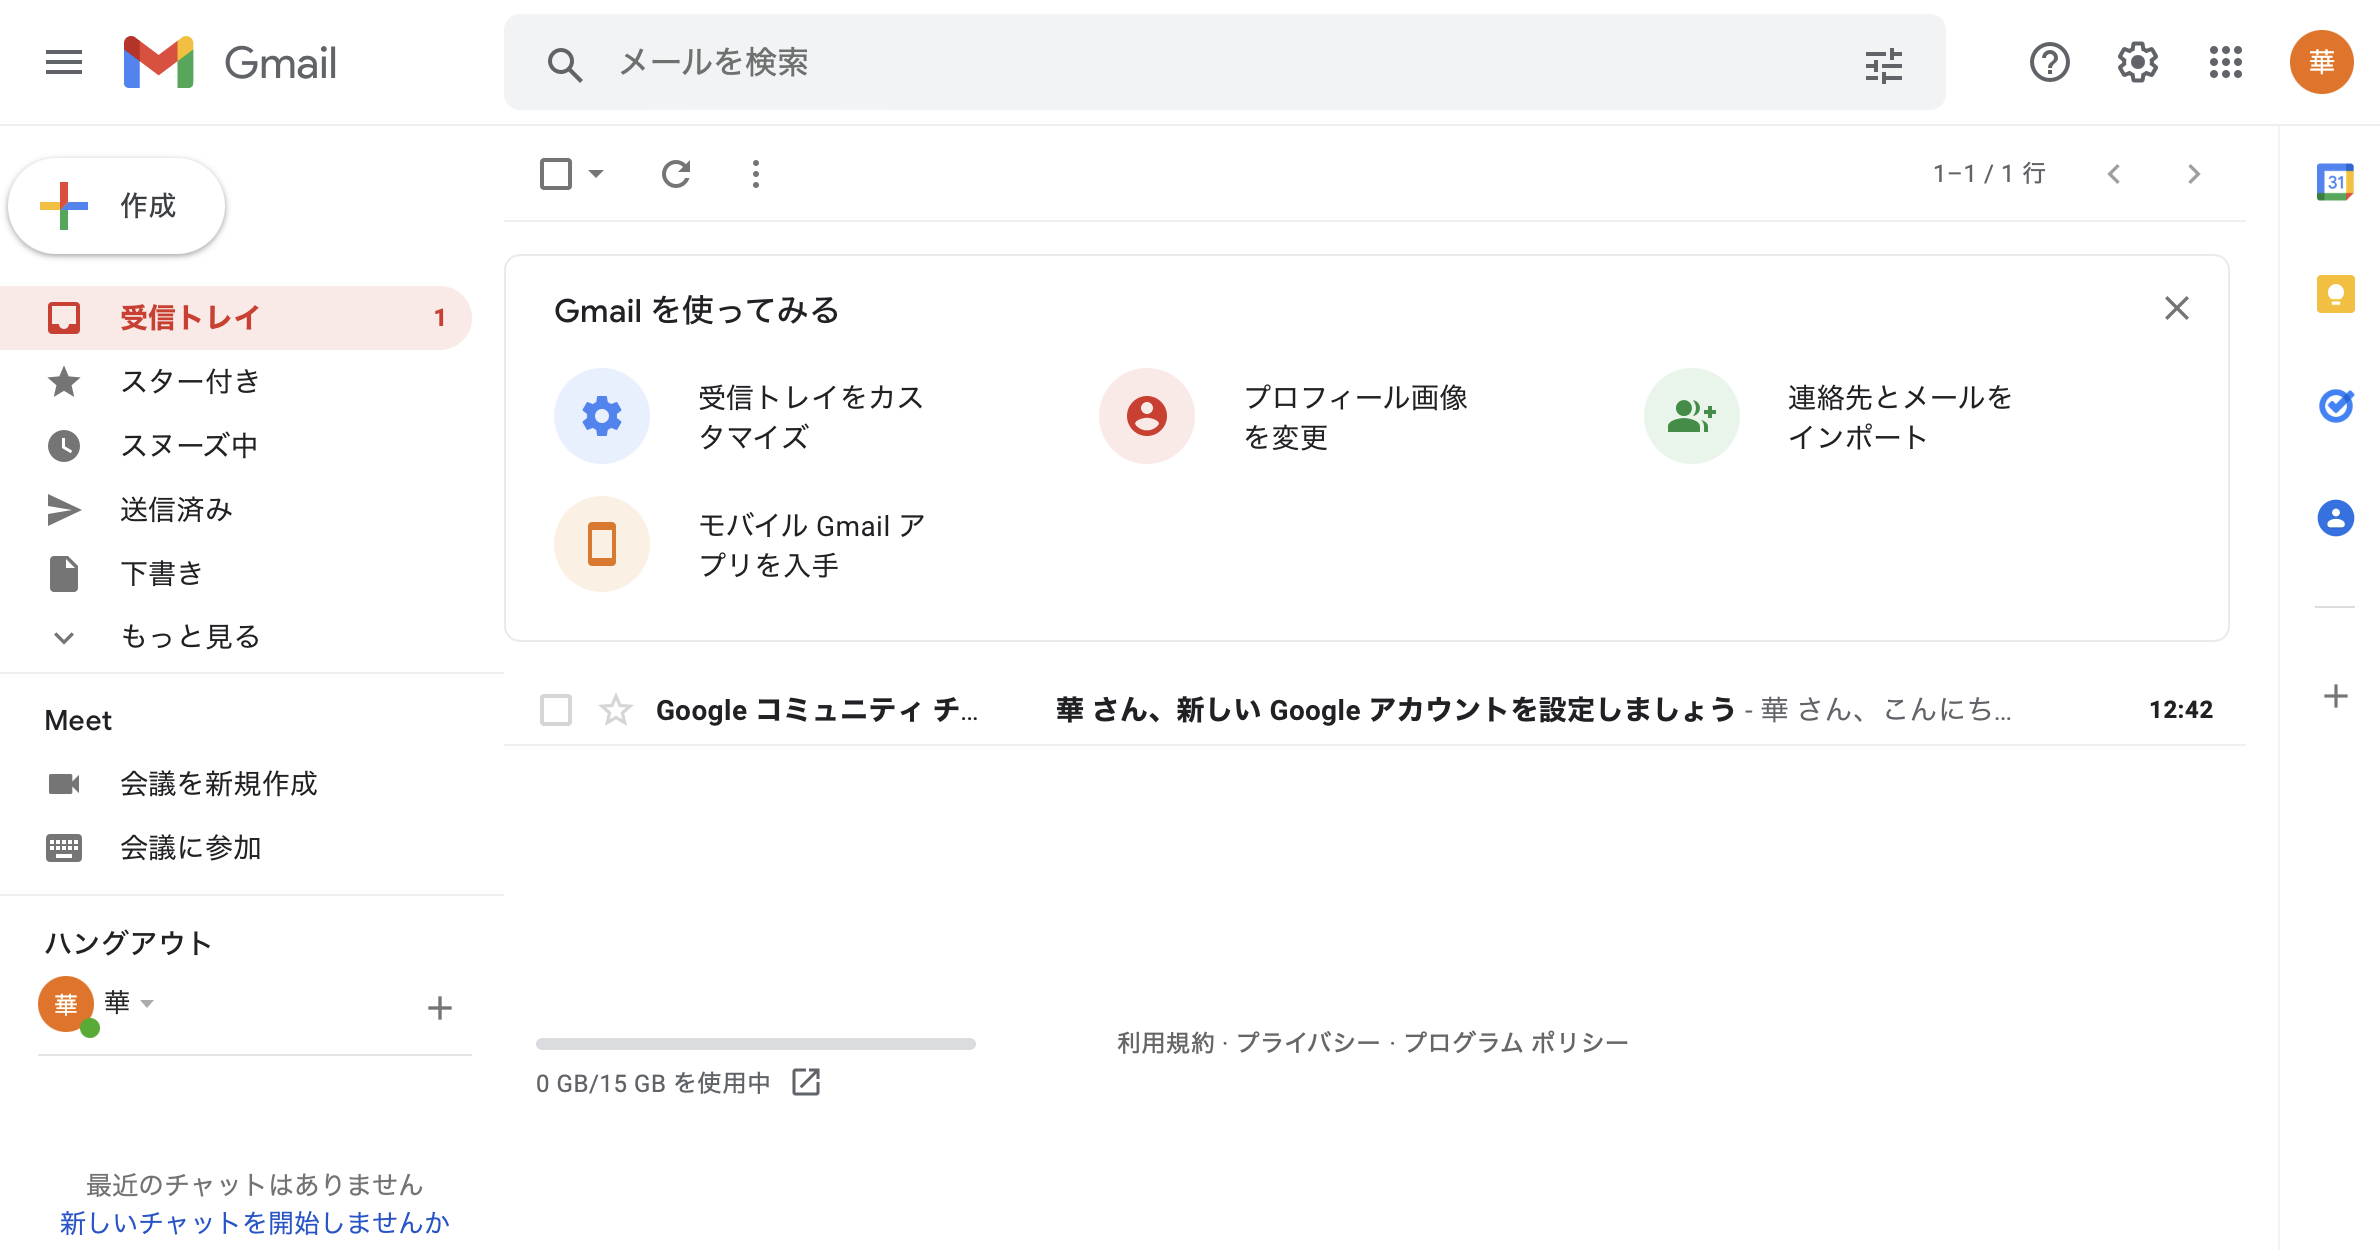Open Google Calendar side panel
This screenshot has width=2380, height=1250.
coord(2335,182)
